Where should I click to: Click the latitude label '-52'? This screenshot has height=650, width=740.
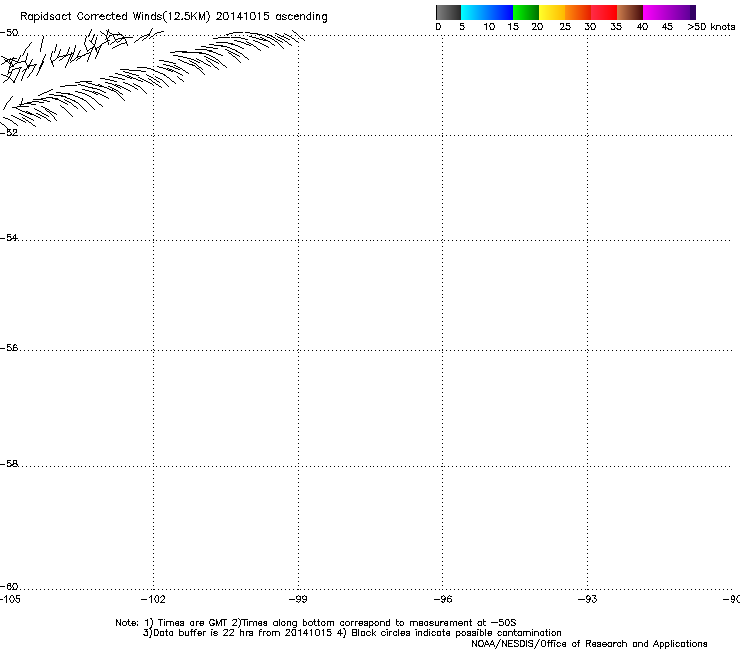coord(9,133)
